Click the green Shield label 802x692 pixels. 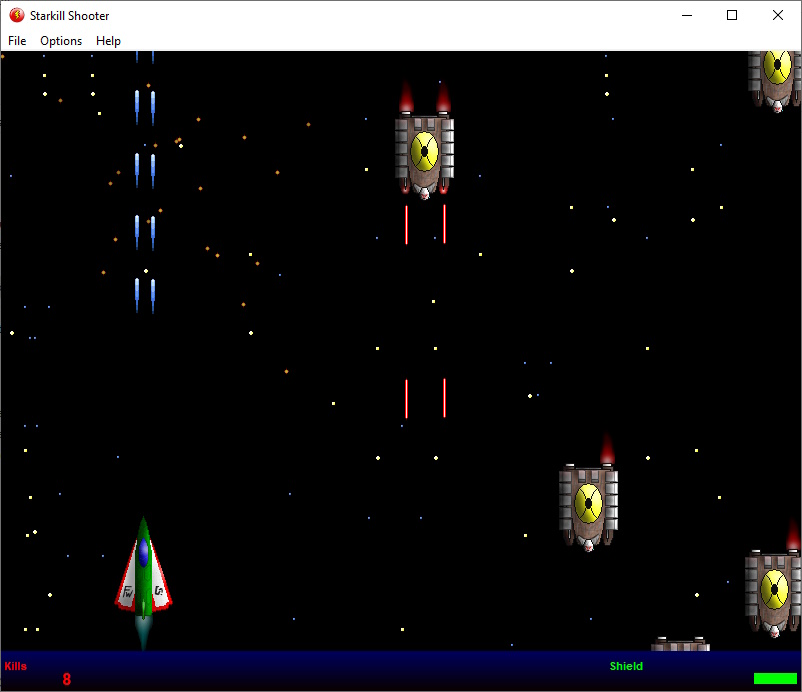[x=626, y=666]
